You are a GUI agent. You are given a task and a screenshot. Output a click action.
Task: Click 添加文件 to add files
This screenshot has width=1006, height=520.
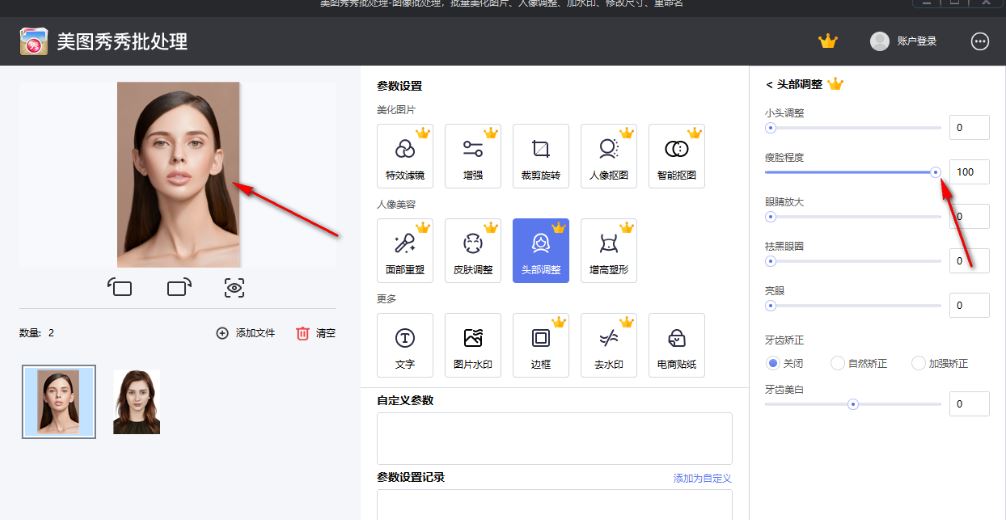point(246,333)
